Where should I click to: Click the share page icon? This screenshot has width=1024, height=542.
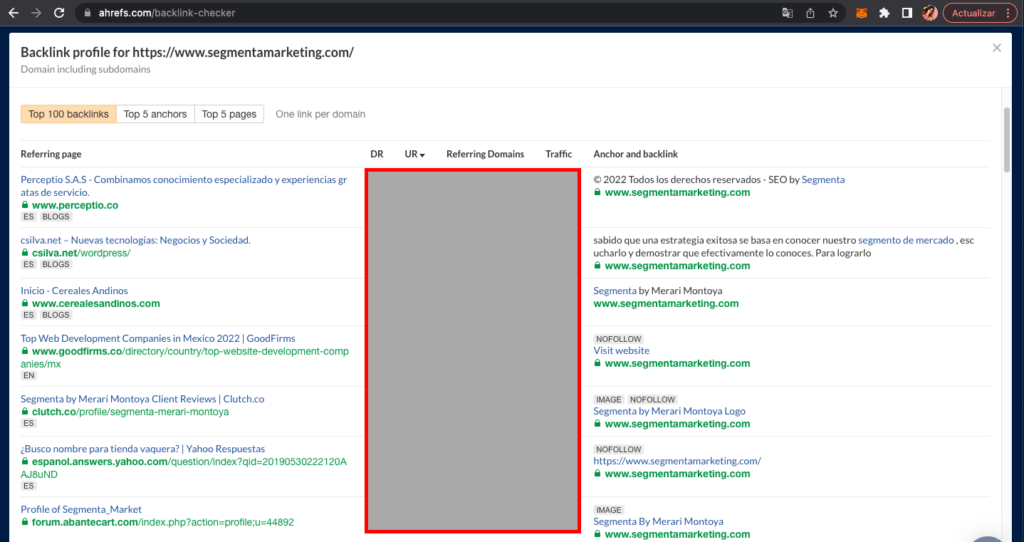[x=810, y=13]
